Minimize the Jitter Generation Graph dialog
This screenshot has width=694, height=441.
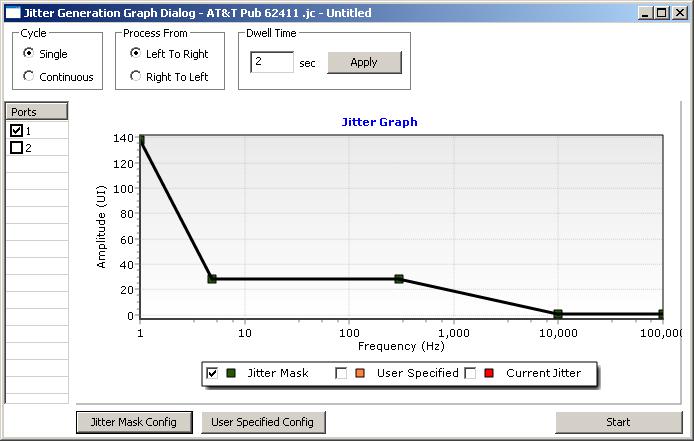click(645, 13)
